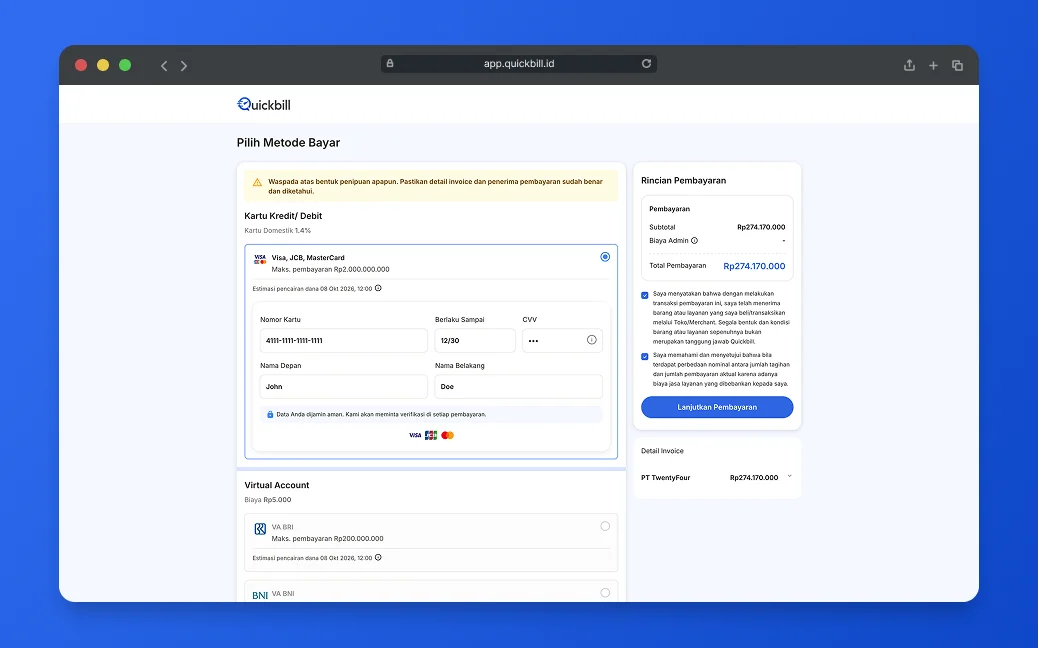
Task: Click the lock icon in address bar
Action: (x=390, y=64)
